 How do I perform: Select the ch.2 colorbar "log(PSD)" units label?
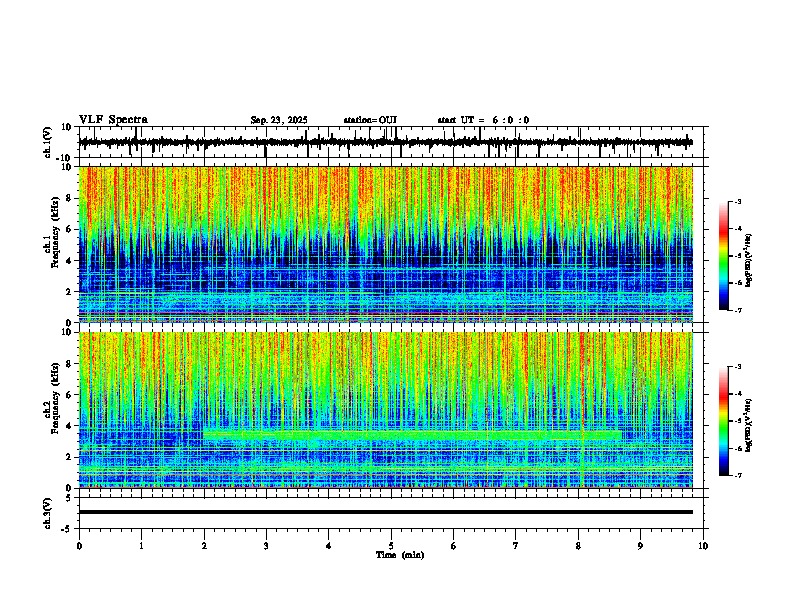click(x=749, y=425)
